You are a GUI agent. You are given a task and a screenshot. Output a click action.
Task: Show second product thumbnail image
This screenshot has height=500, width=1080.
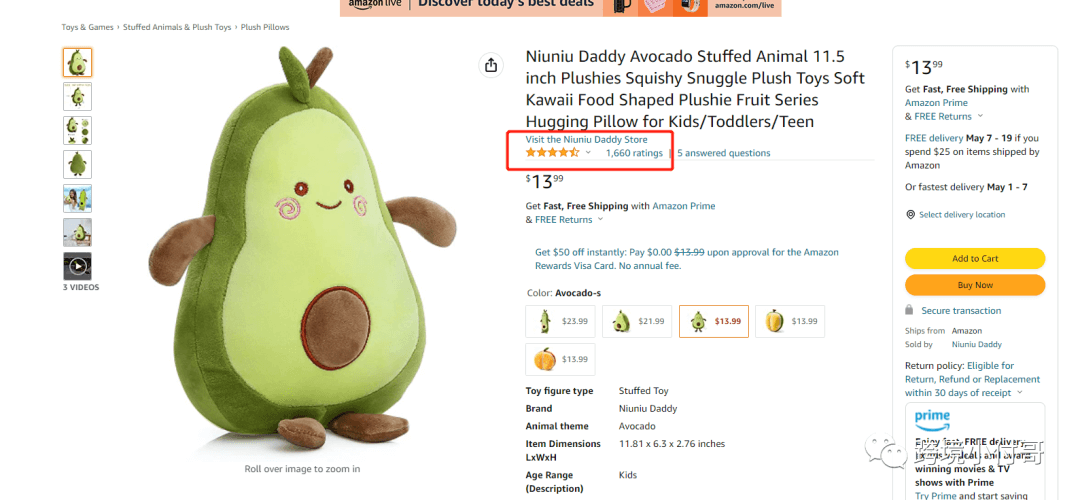(78, 97)
